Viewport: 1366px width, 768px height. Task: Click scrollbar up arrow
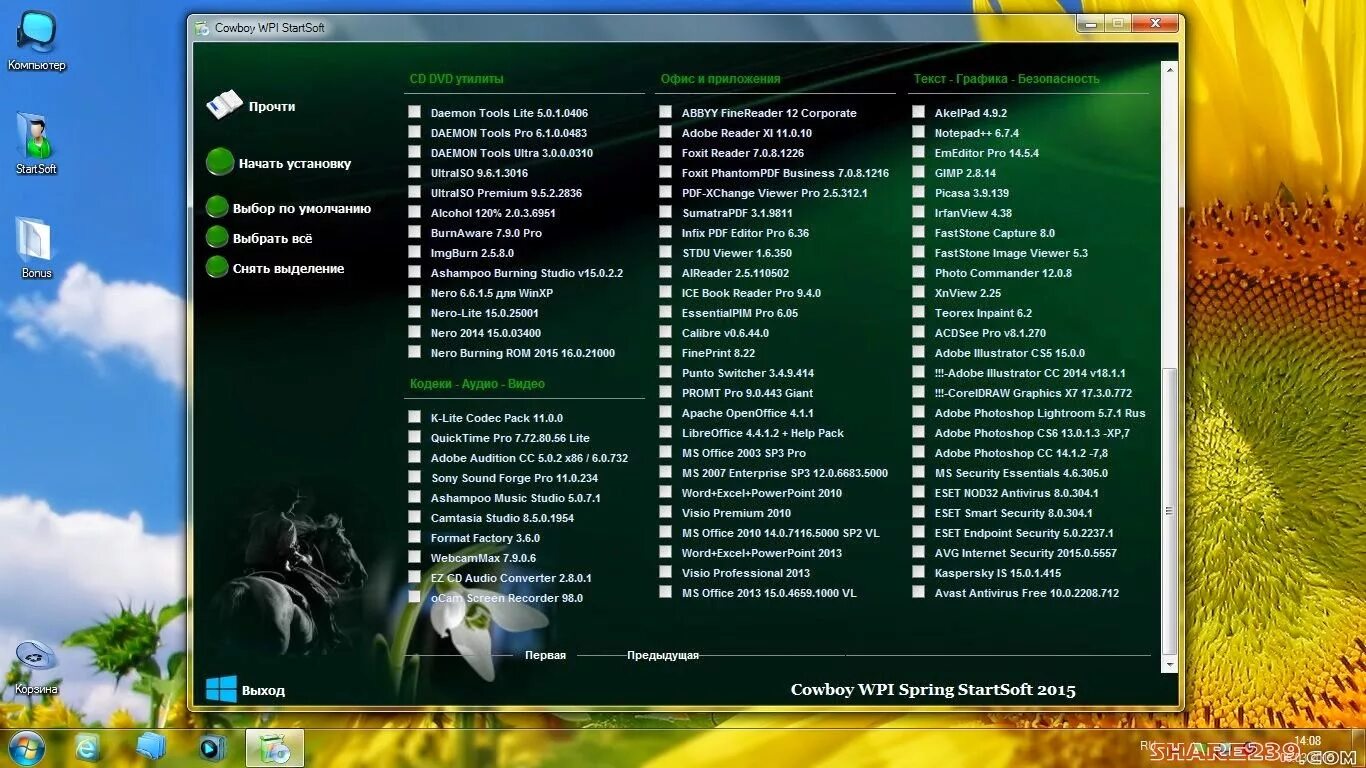coord(1170,69)
